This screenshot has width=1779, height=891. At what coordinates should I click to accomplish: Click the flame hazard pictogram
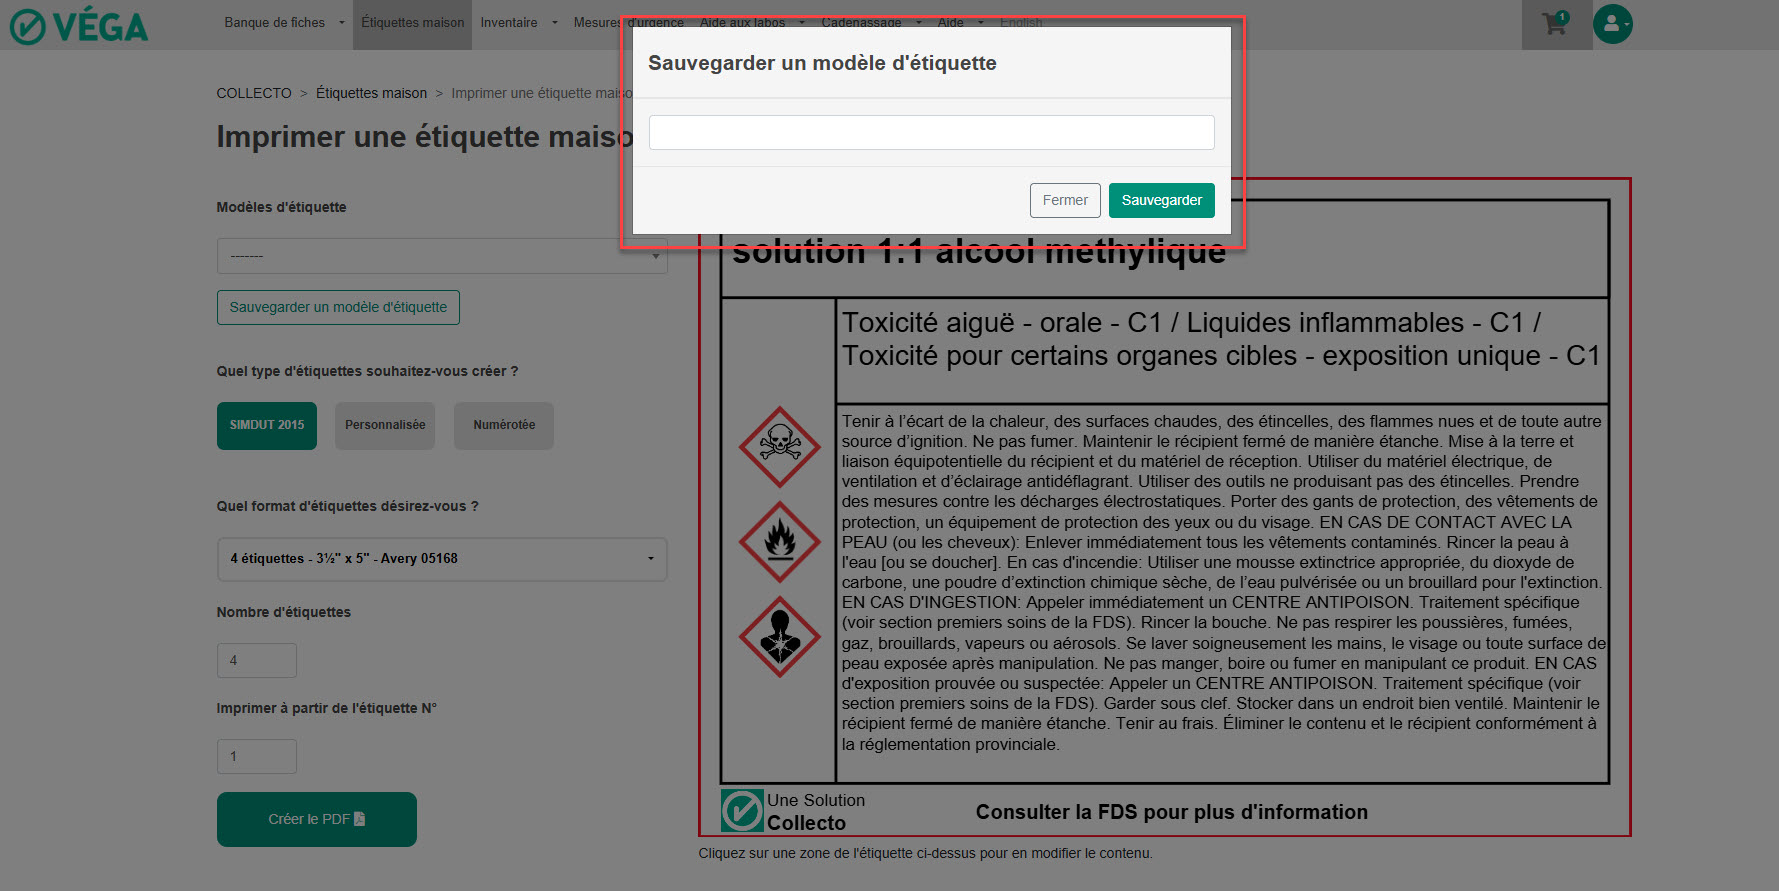pyautogui.click(x=779, y=541)
